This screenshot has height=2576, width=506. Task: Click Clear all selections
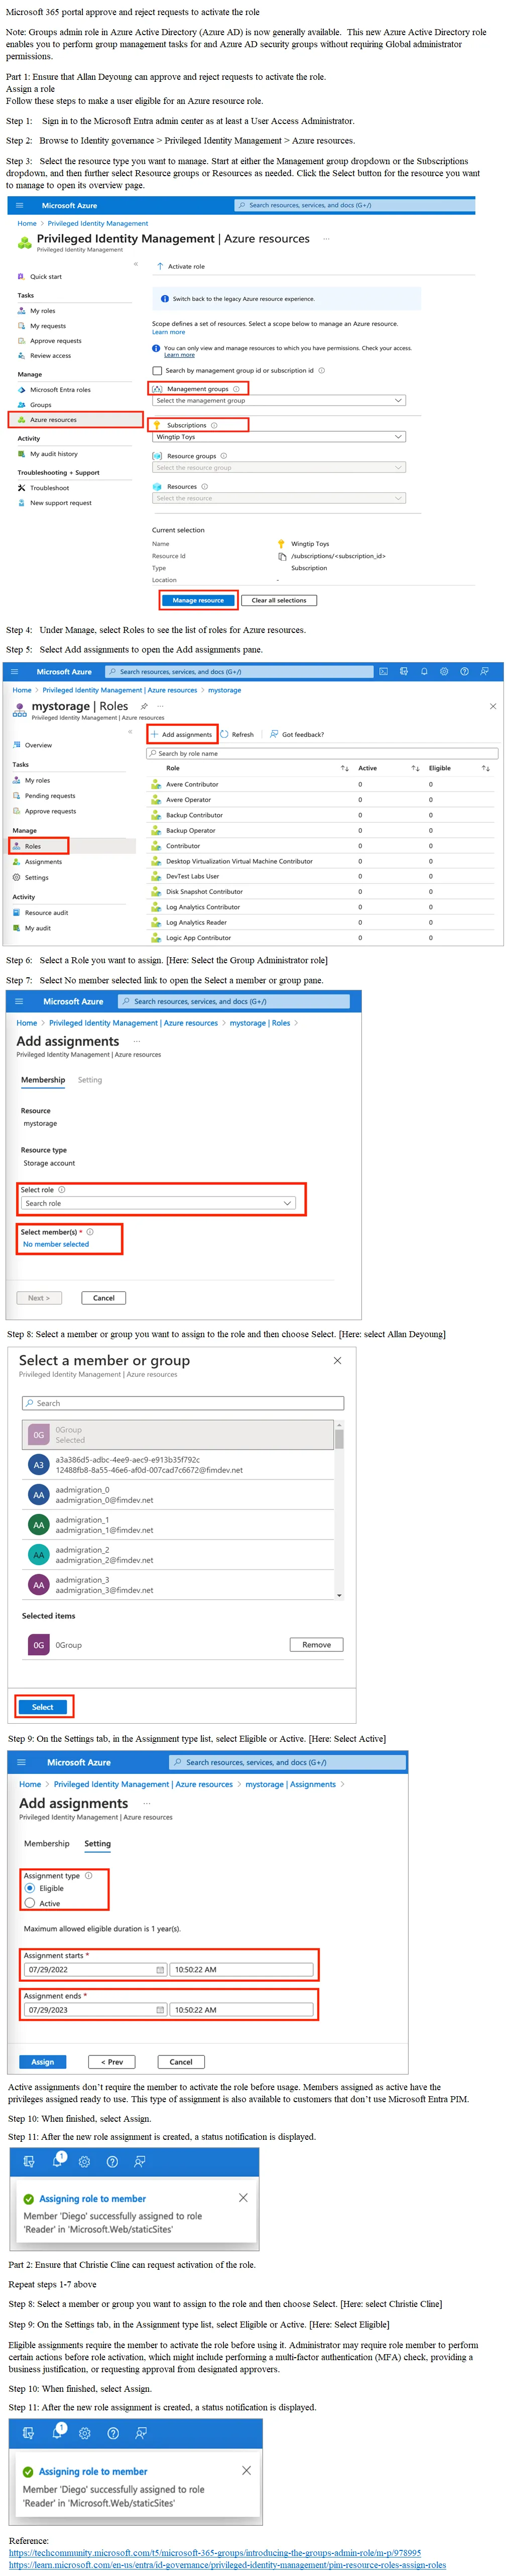pyautogui.click(x=279, y=601)
